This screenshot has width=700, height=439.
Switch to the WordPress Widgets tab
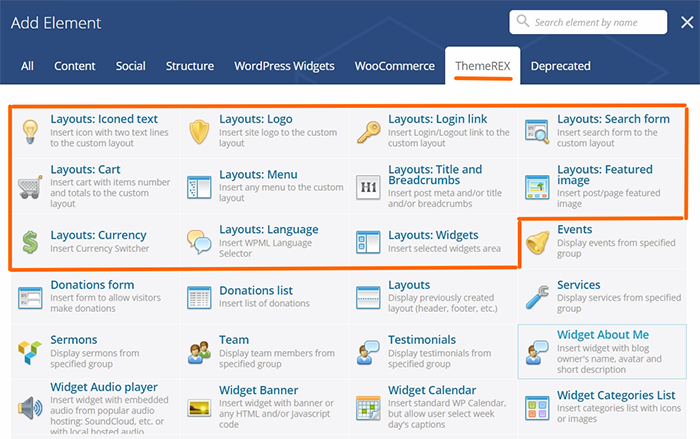coord(284,66)
